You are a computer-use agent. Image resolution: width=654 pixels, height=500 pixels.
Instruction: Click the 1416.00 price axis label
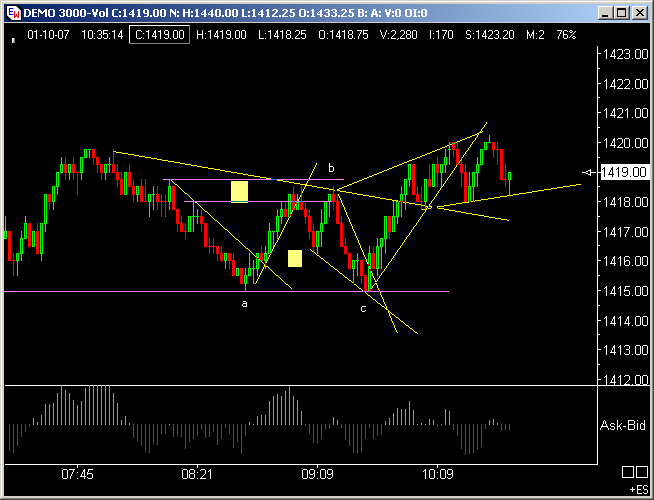[x=626, y=261]
